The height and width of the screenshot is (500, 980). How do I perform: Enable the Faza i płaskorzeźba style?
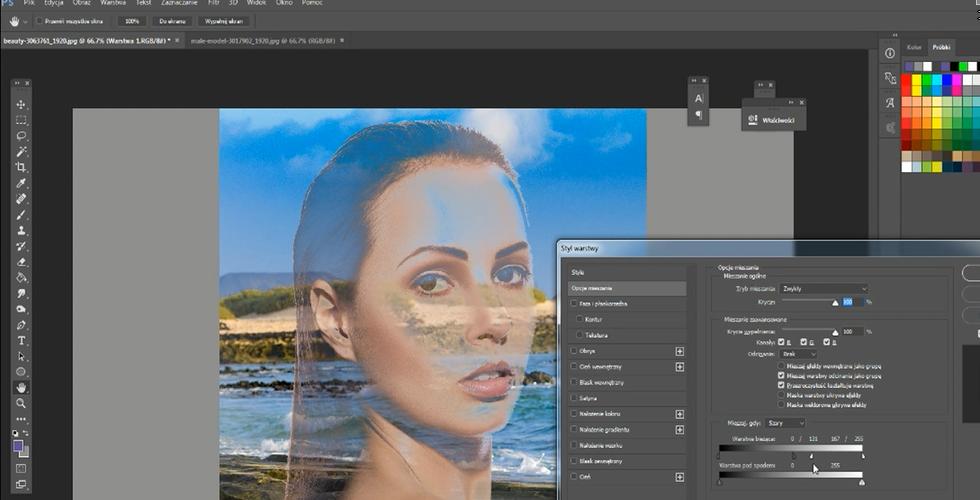click(574, 304)
